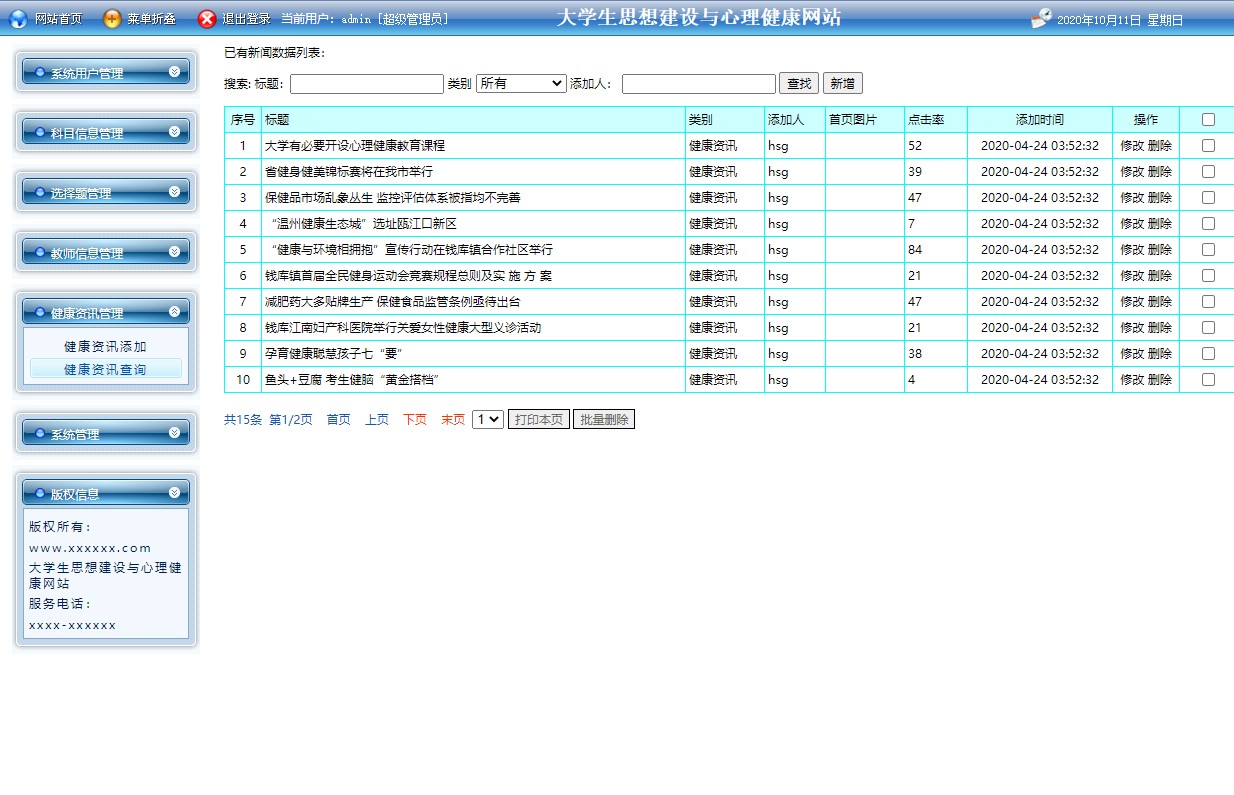Open 健康资讯查询 menu item
1234x795 pixels.
coord(105,369)
